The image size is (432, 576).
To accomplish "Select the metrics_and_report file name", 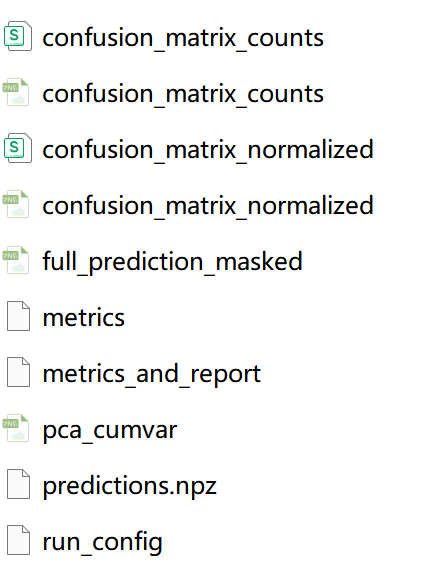I will pyautogui.click(x=151, y=375).
